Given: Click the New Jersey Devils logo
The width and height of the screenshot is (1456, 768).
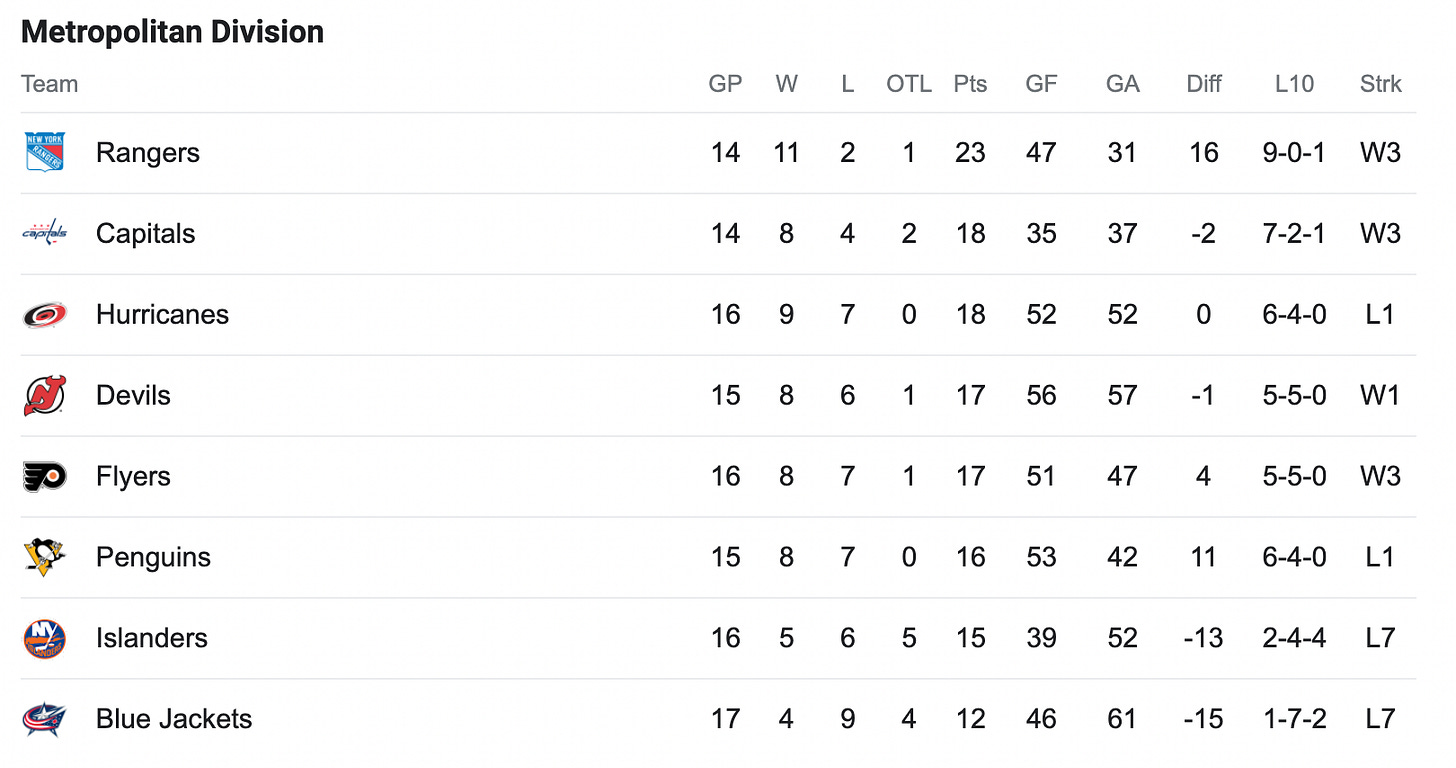Looking at the screenshot, I should (45, 395).
